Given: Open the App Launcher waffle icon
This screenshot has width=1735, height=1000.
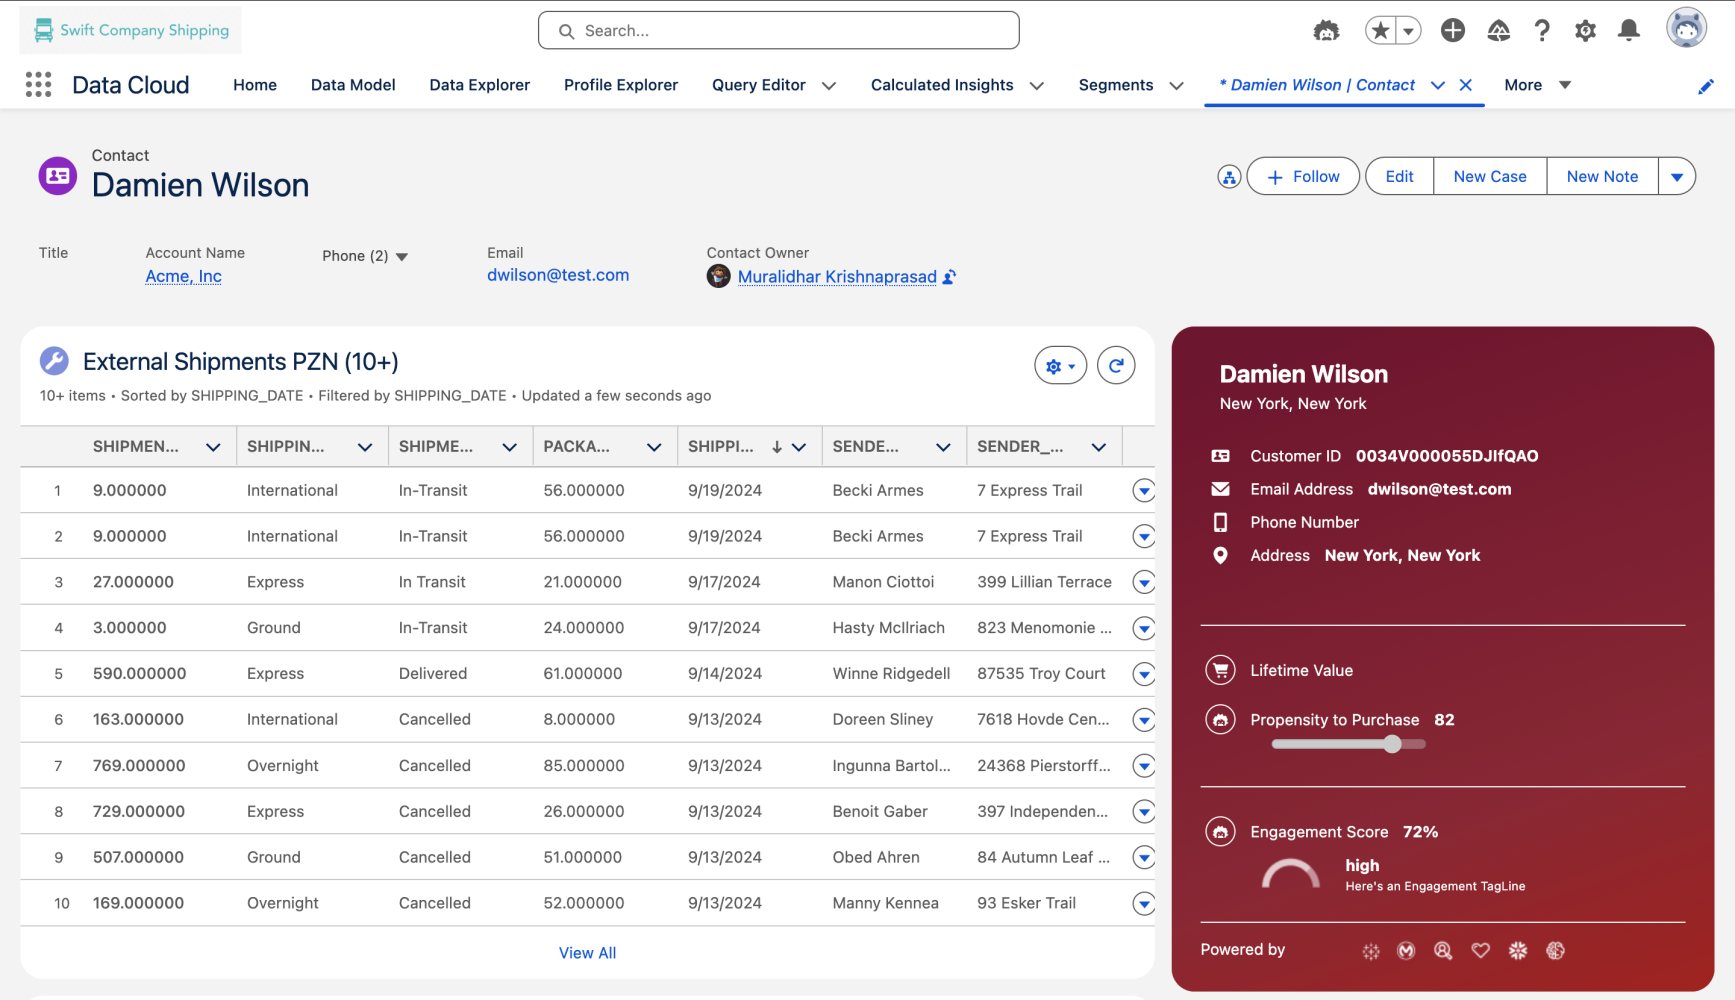Looking at the screenshot, I should point(38,85).
